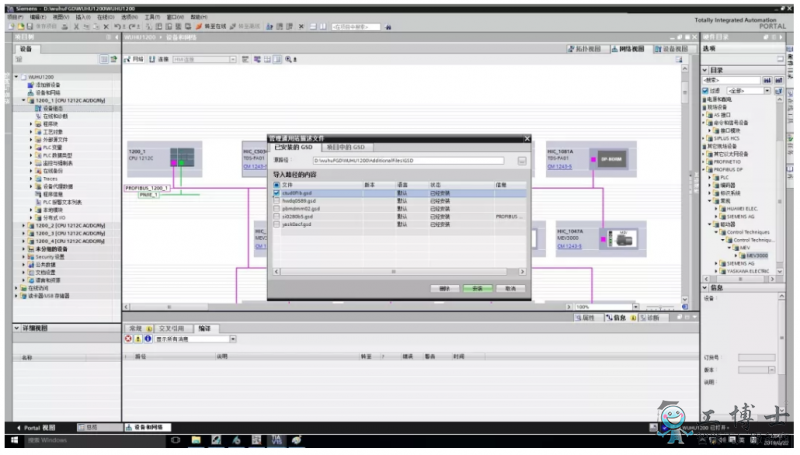Image resolution: width=800 pixels, height=455 pixels.
Task: Click the Cancel button in GSD dialog
Action: click(x=511, y=289)
